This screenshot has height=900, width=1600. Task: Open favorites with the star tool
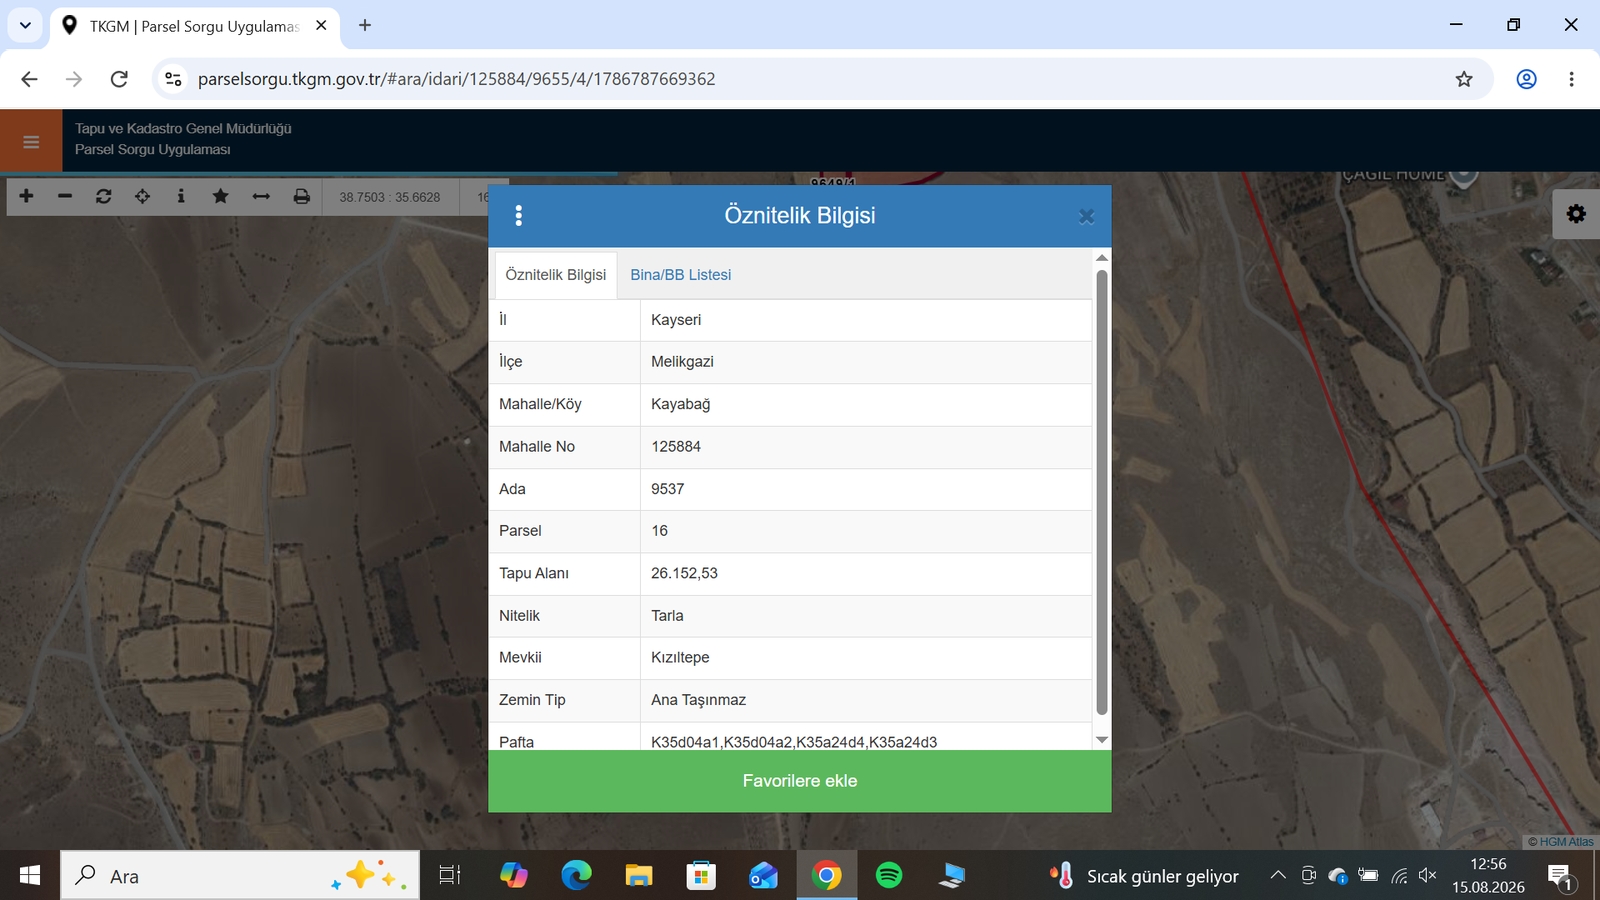point(221,196)
